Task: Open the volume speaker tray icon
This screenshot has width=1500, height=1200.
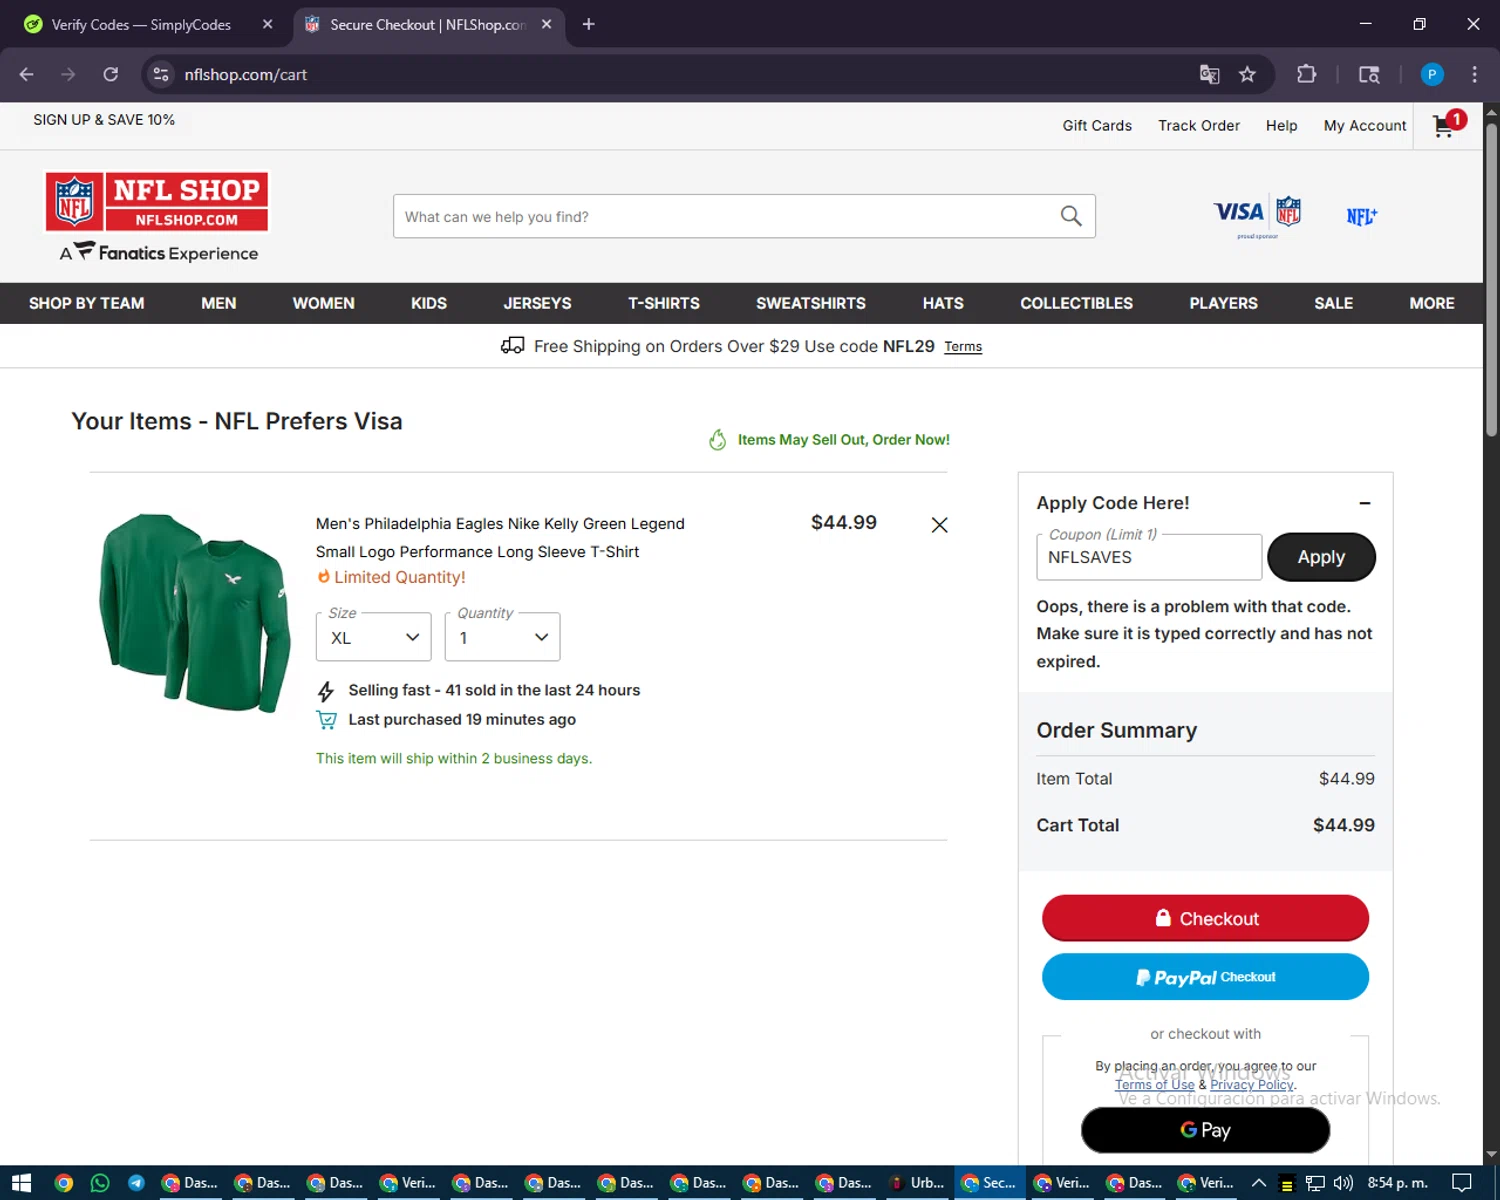Action: coord(1343,1183)
